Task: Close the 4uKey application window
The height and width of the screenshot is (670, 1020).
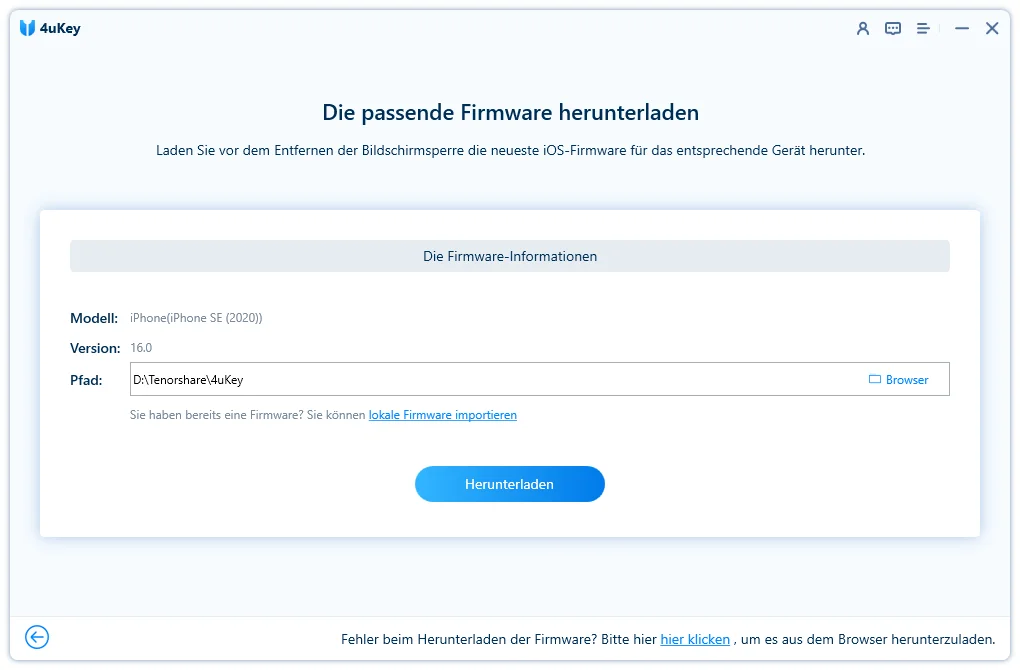Action: point(992,29)
